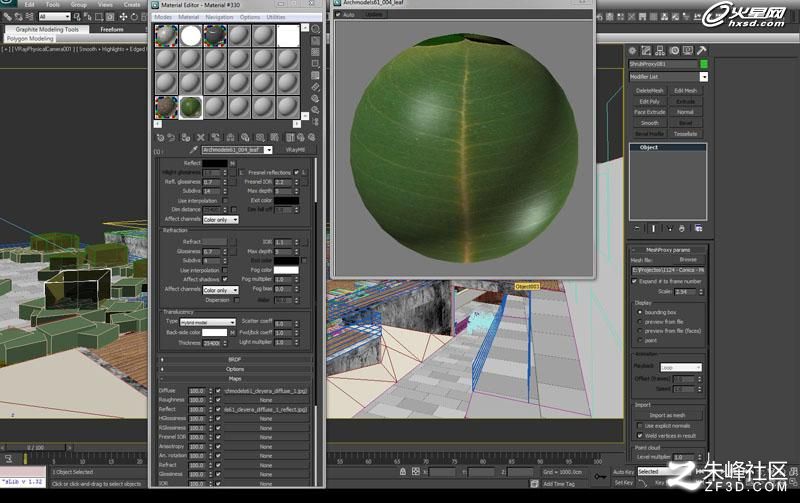800x503 pixels.
Task: Click the Edit Poly modifier button
Action: pyautogui.click(x=649, y=102)
